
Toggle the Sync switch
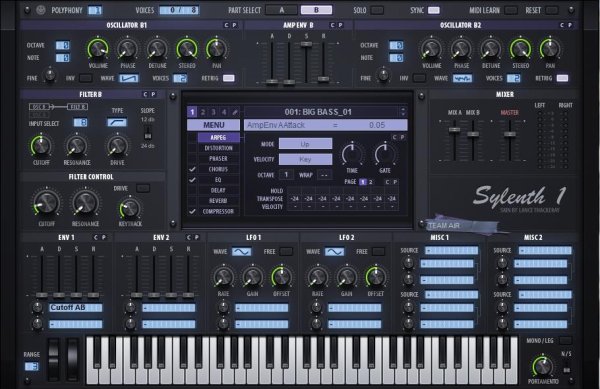click(434, 10)
